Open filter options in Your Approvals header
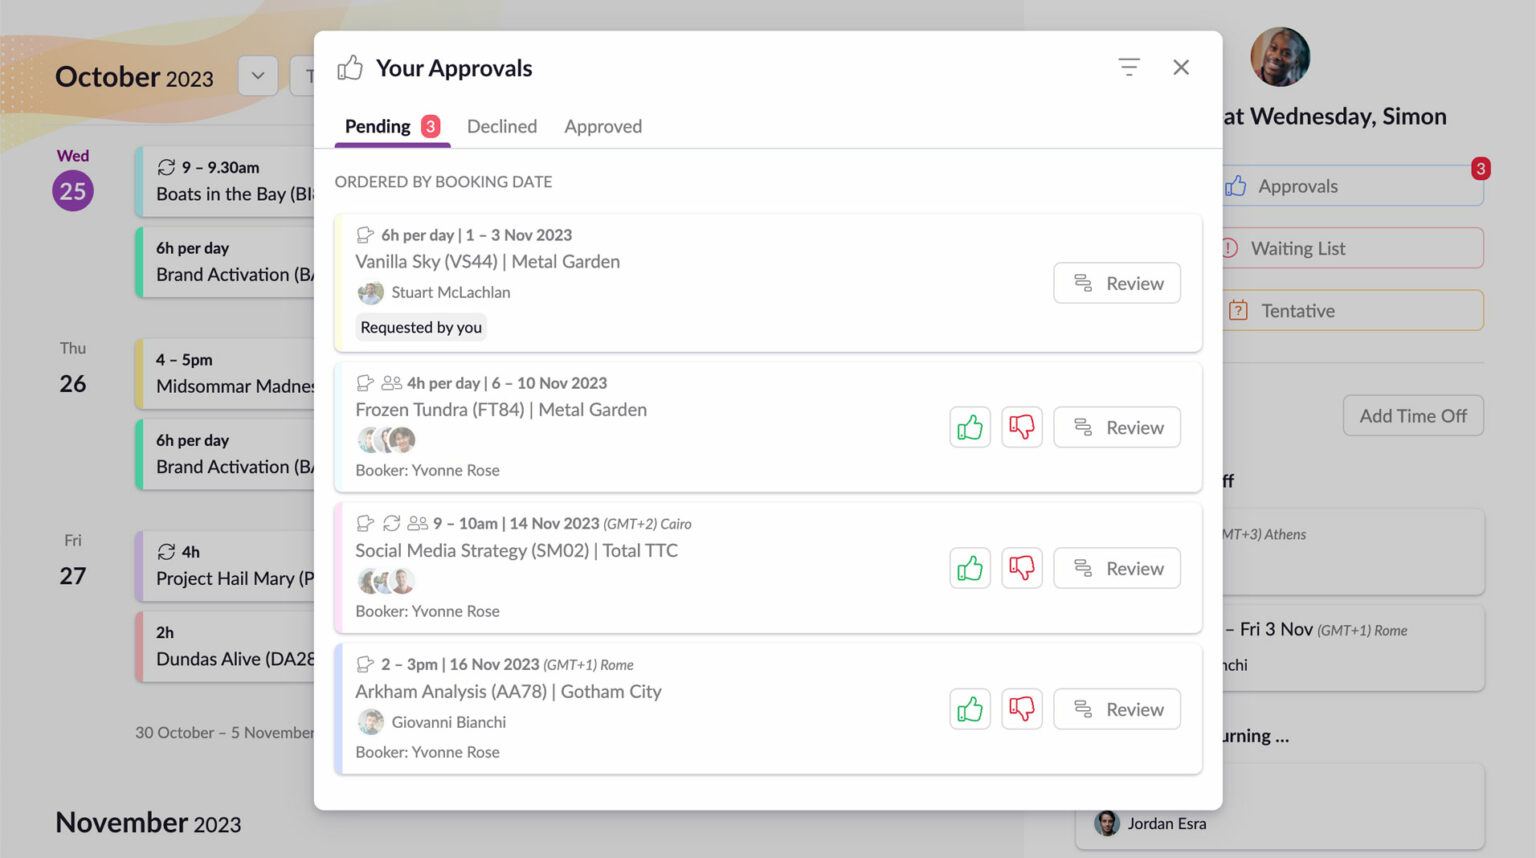 (1128, 66)
